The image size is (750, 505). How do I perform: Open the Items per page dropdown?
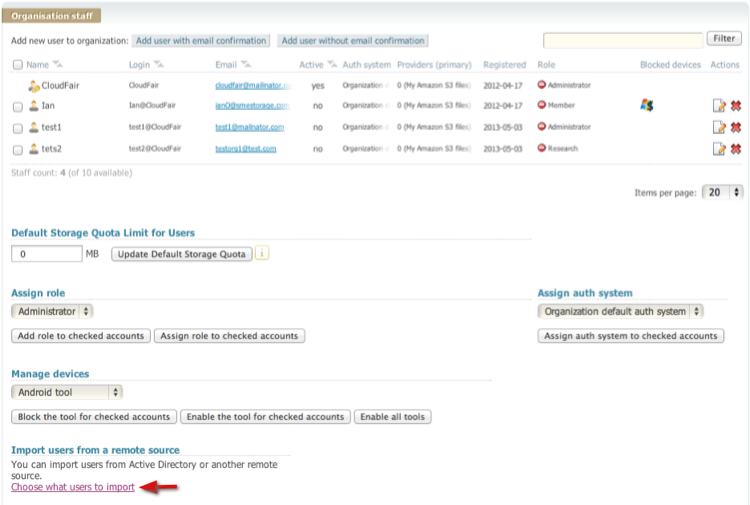[722, 192]
